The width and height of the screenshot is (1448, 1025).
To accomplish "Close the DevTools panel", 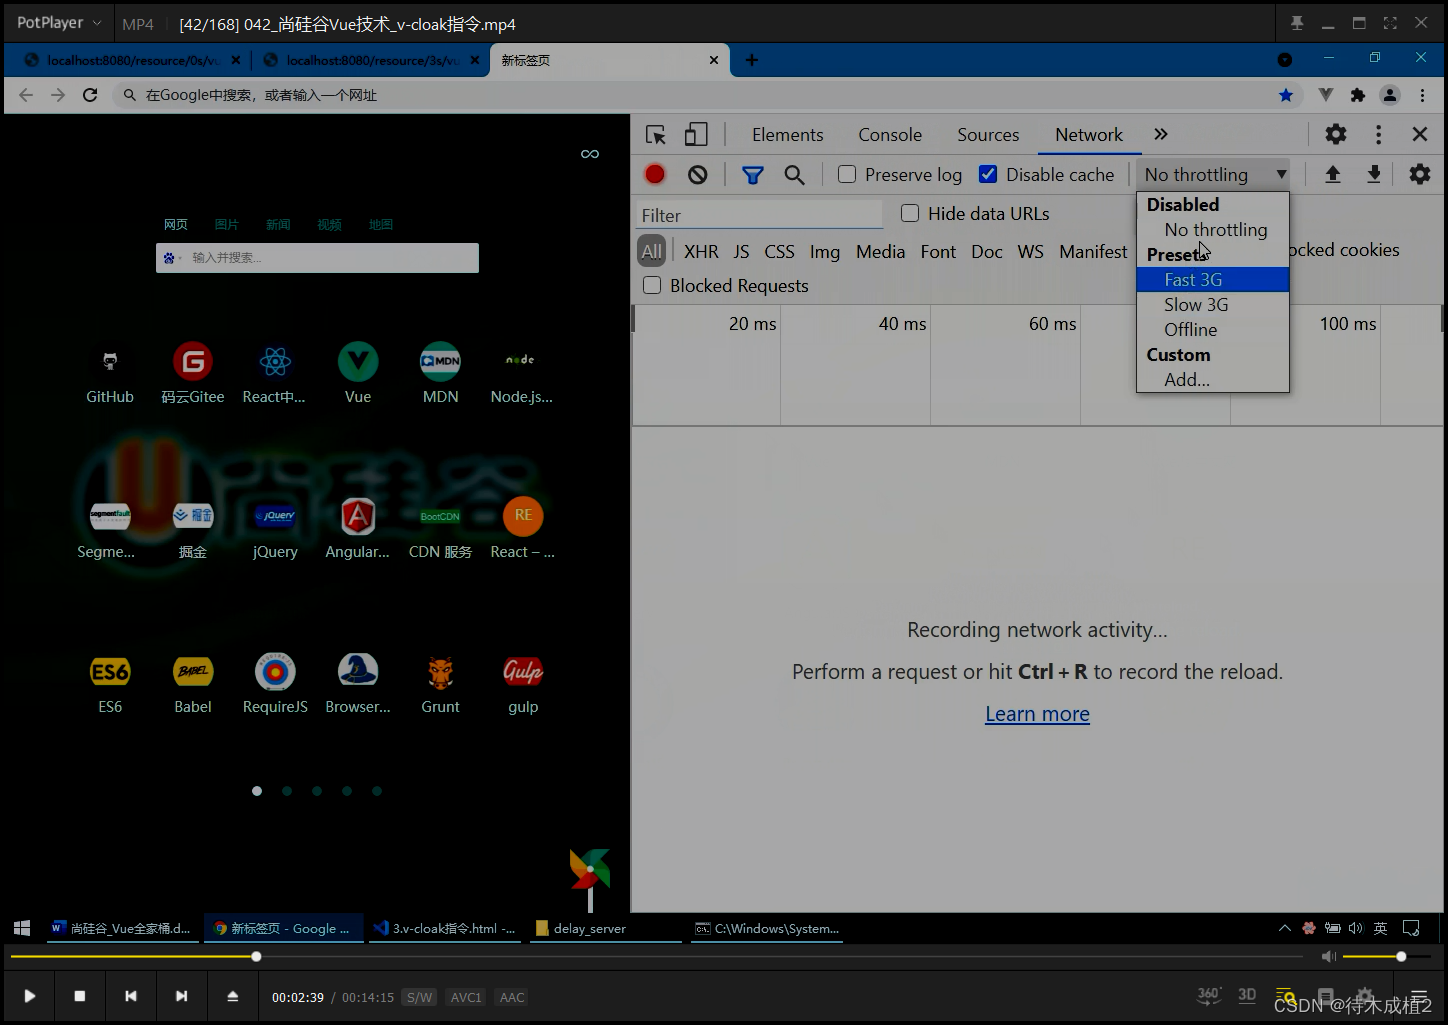I will coord(1419,134).
